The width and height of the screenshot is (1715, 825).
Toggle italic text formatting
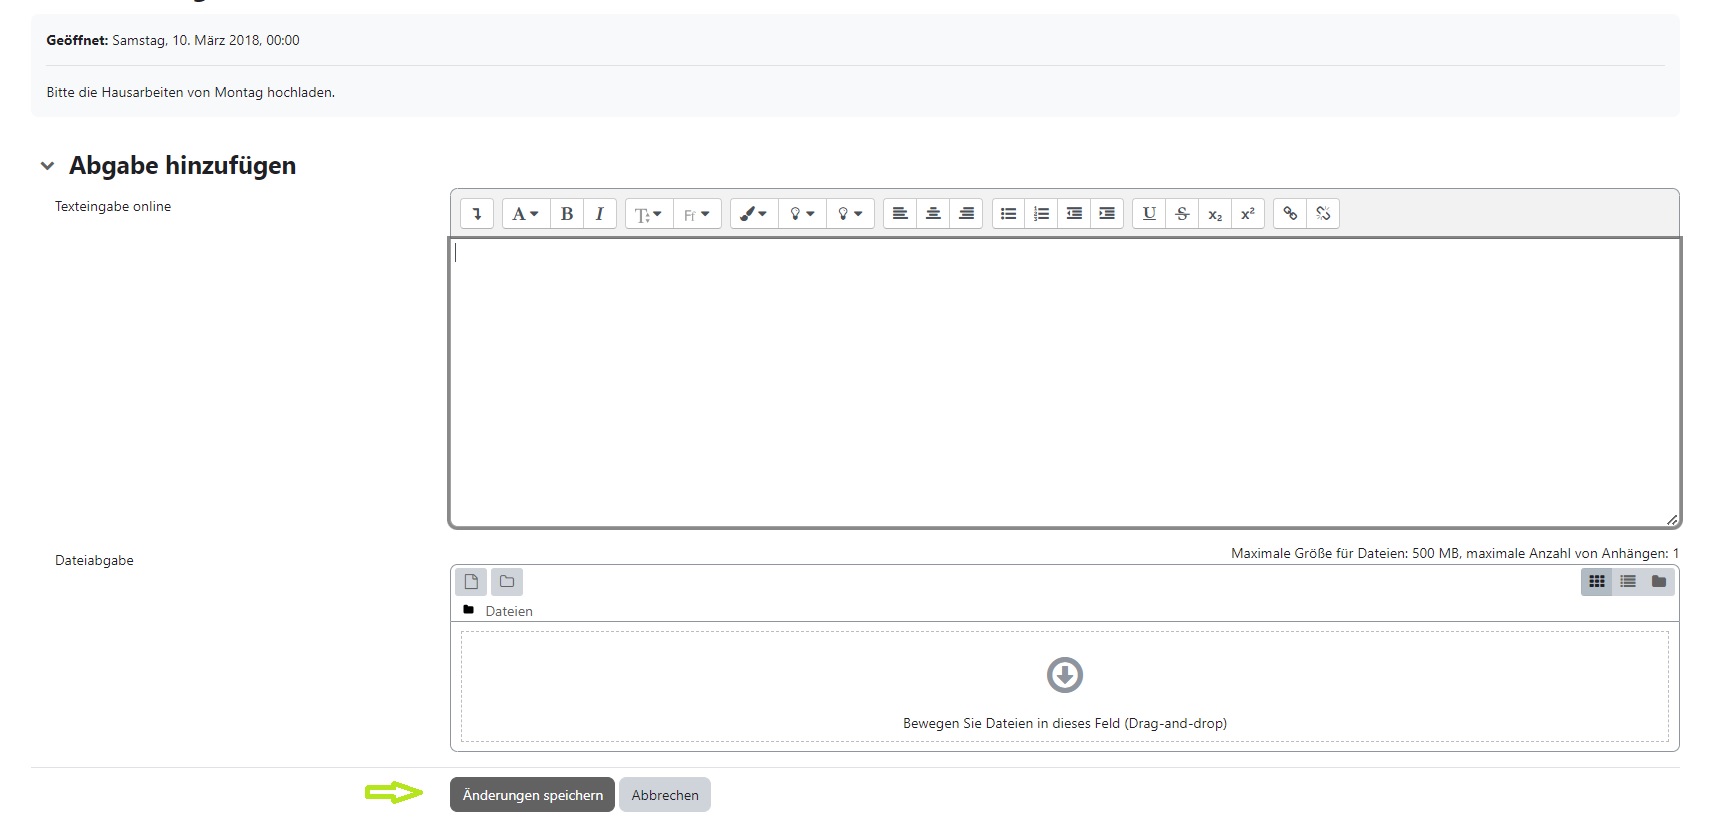click(x=600, y=214)
